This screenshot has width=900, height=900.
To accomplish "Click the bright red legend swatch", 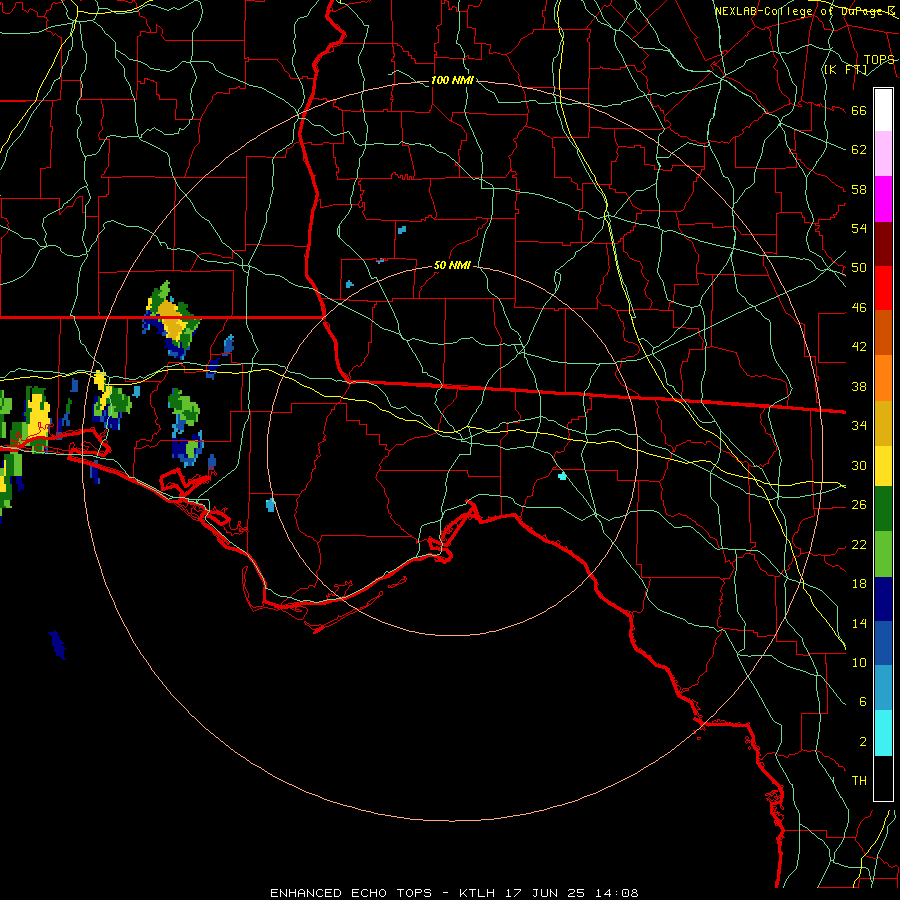I will tap(883, 288).
